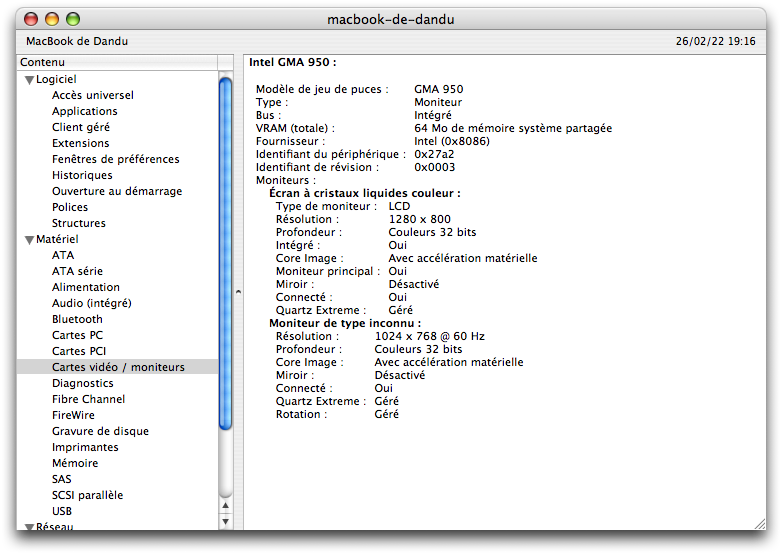This screenshot has width=782, height=554.
Task: Open the Diagnostics entry
Action: pyautogui.click(x=83, y=383)
